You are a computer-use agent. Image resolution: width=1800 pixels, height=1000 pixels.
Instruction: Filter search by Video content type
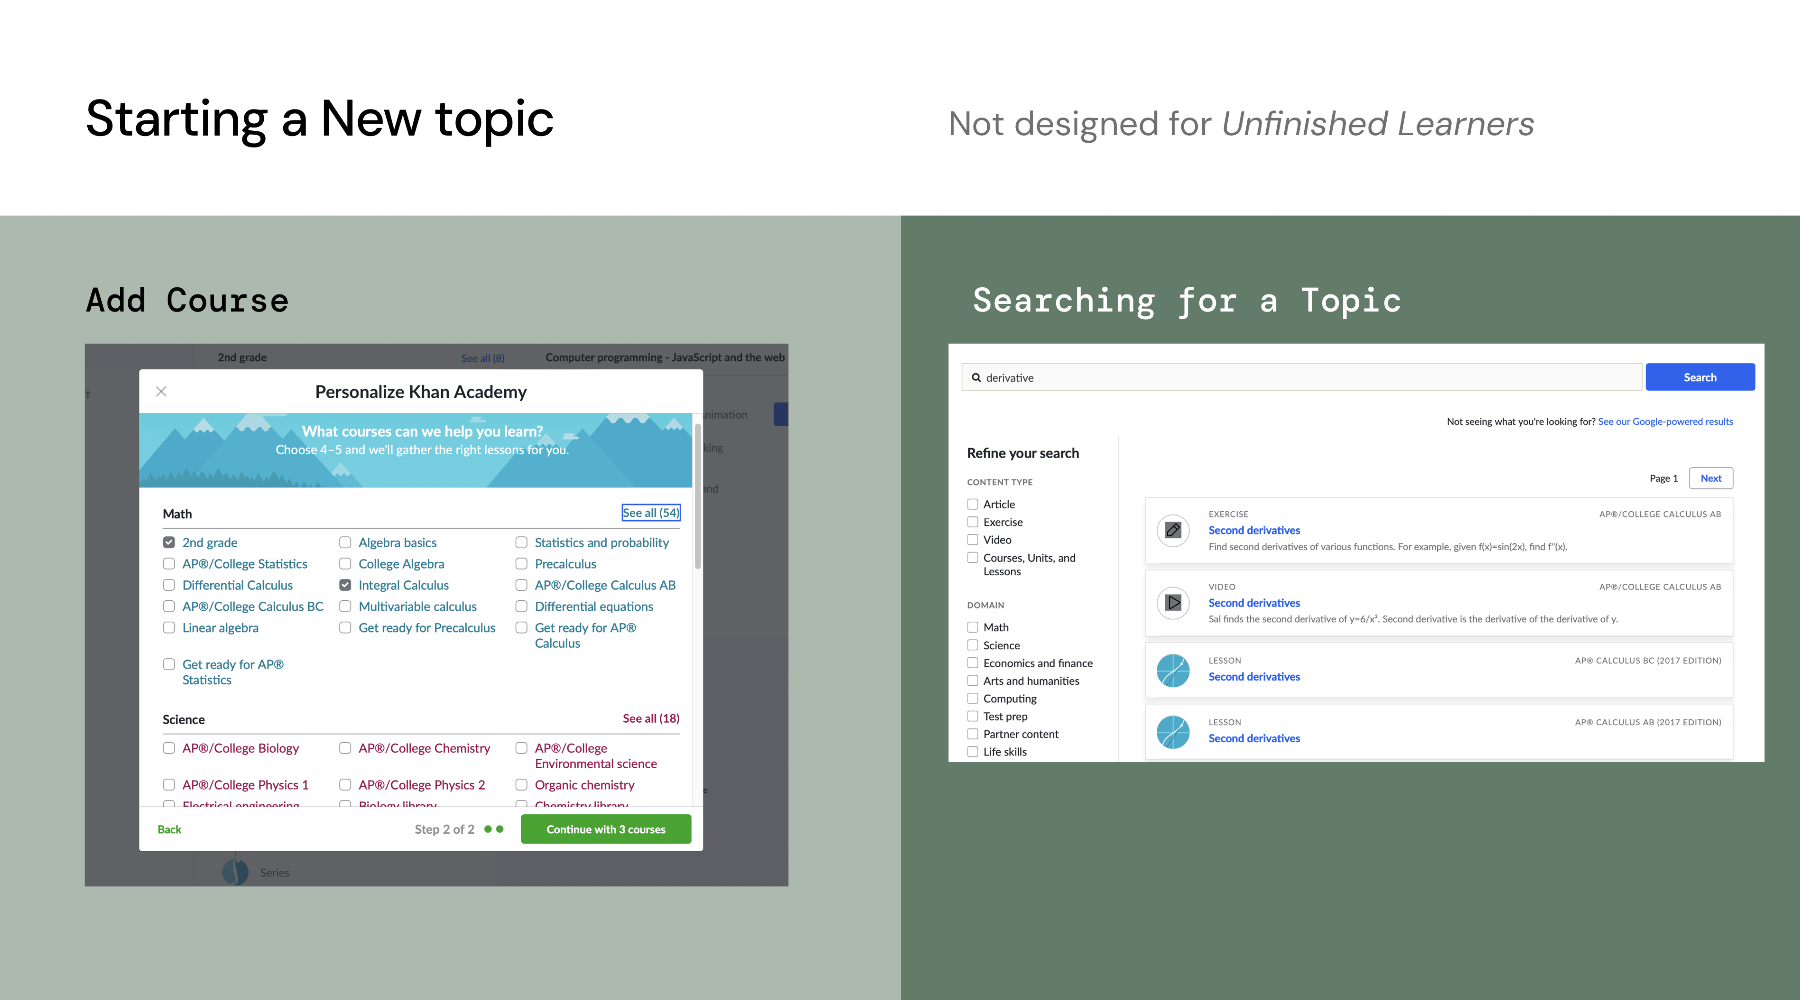click(972, 540)
